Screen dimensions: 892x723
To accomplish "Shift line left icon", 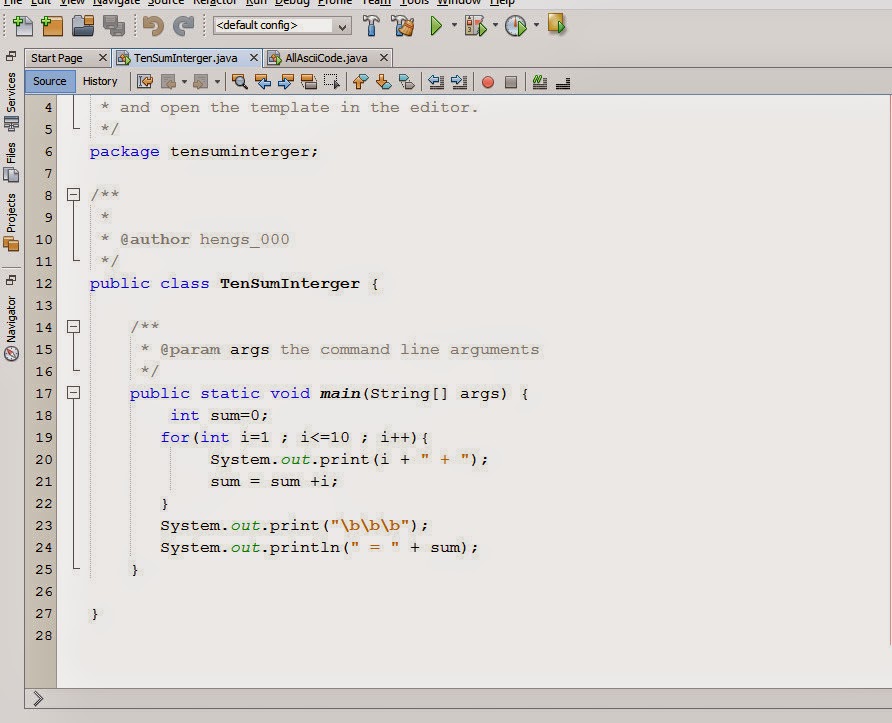I will point(436,82).
